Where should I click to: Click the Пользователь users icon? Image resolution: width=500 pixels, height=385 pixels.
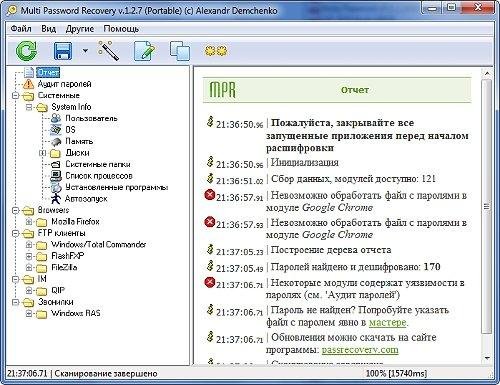(56, 118)
